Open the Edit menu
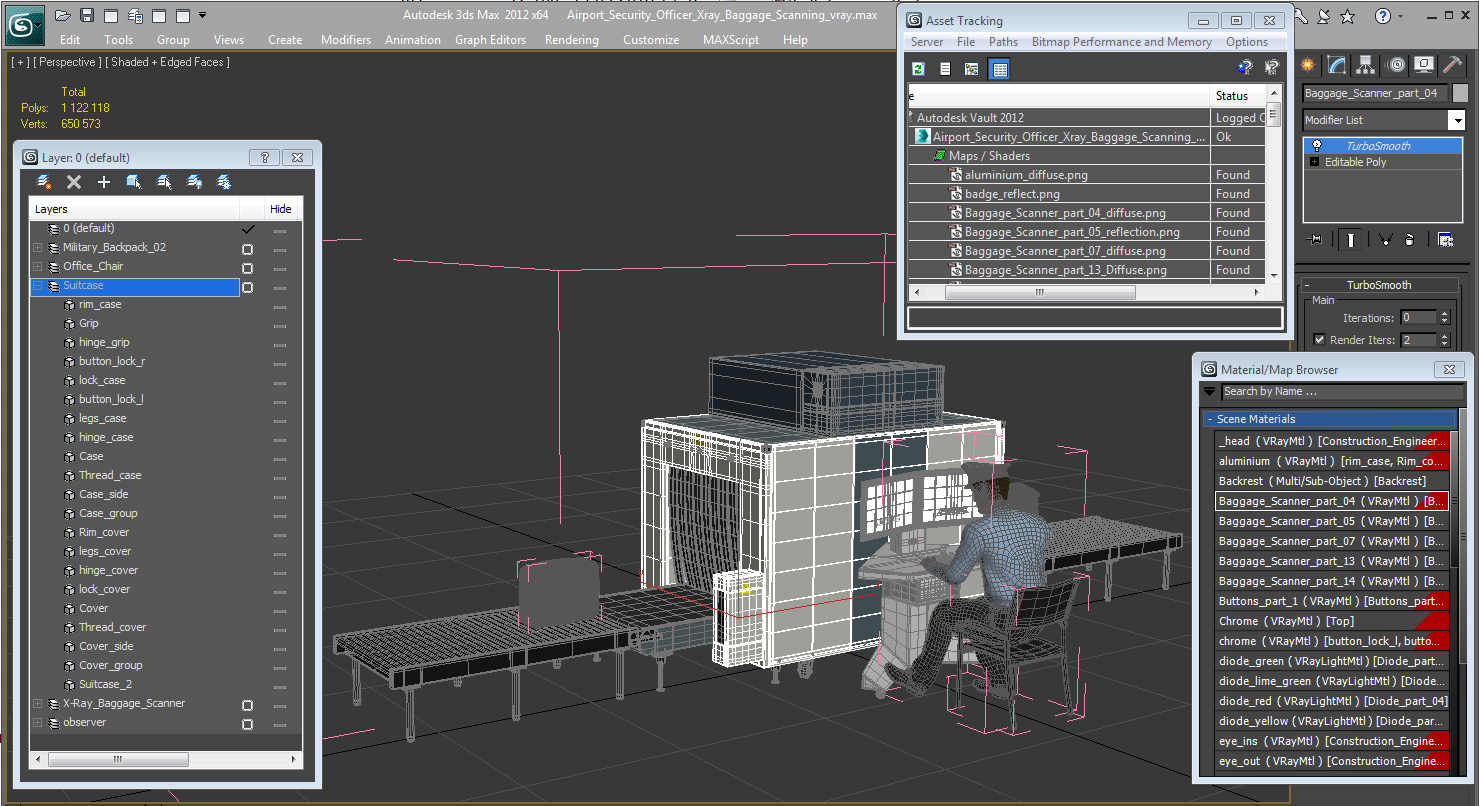 [x=70, y=40]
